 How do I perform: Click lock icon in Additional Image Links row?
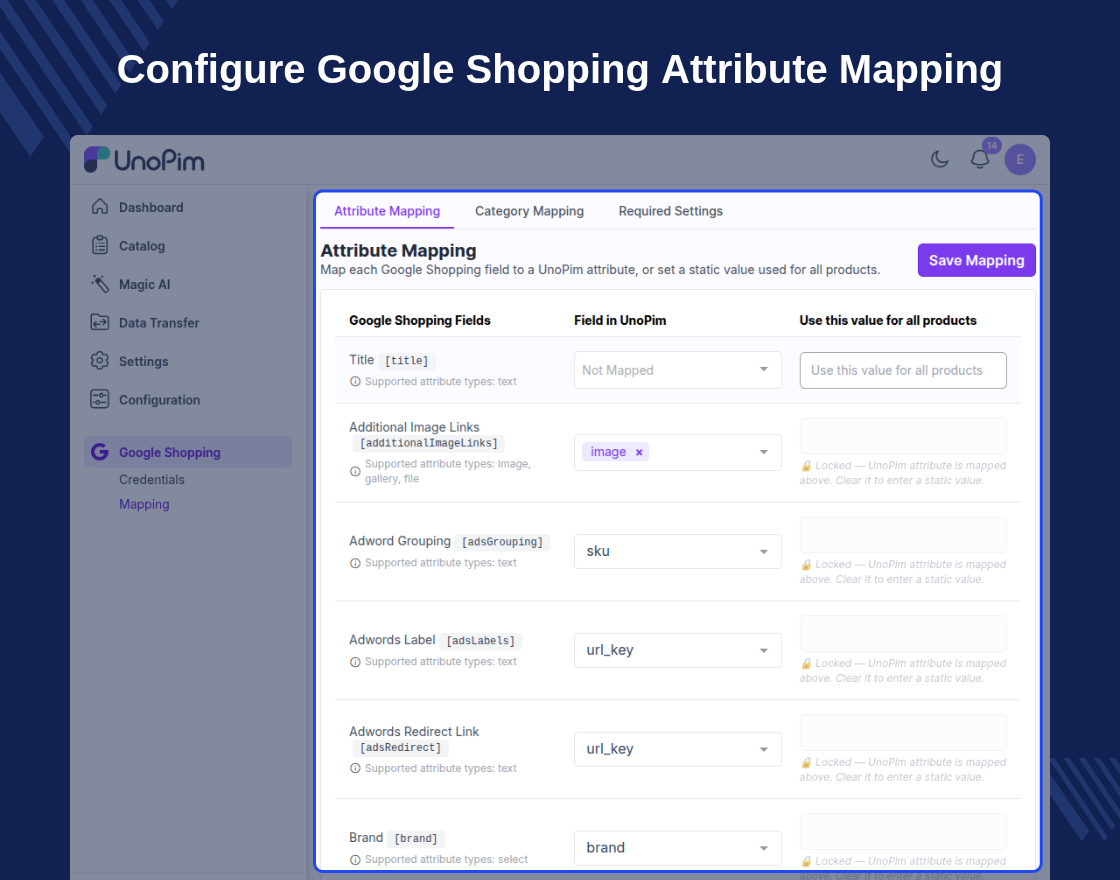(x=806, y=466)
